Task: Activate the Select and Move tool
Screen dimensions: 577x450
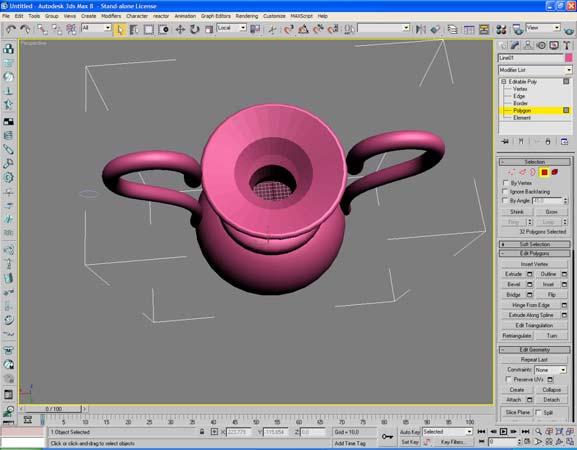Action: (180, 29)
